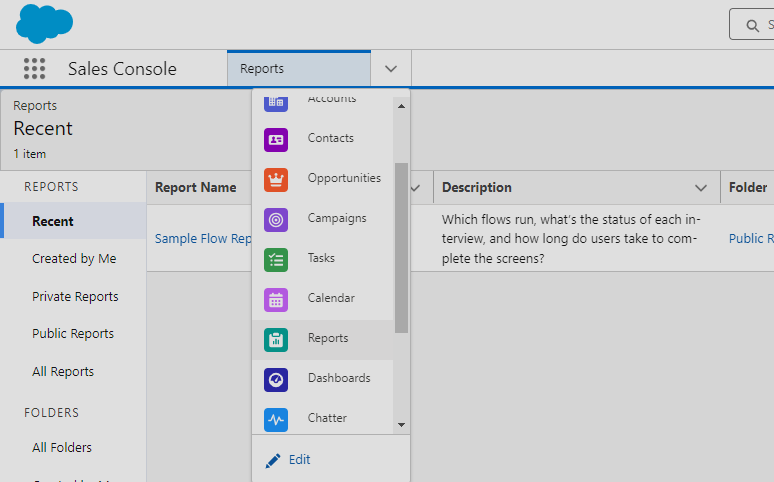Select All Folders in sidebar
The height and width of the screenshot is (482, 774).
pos(62,447)
